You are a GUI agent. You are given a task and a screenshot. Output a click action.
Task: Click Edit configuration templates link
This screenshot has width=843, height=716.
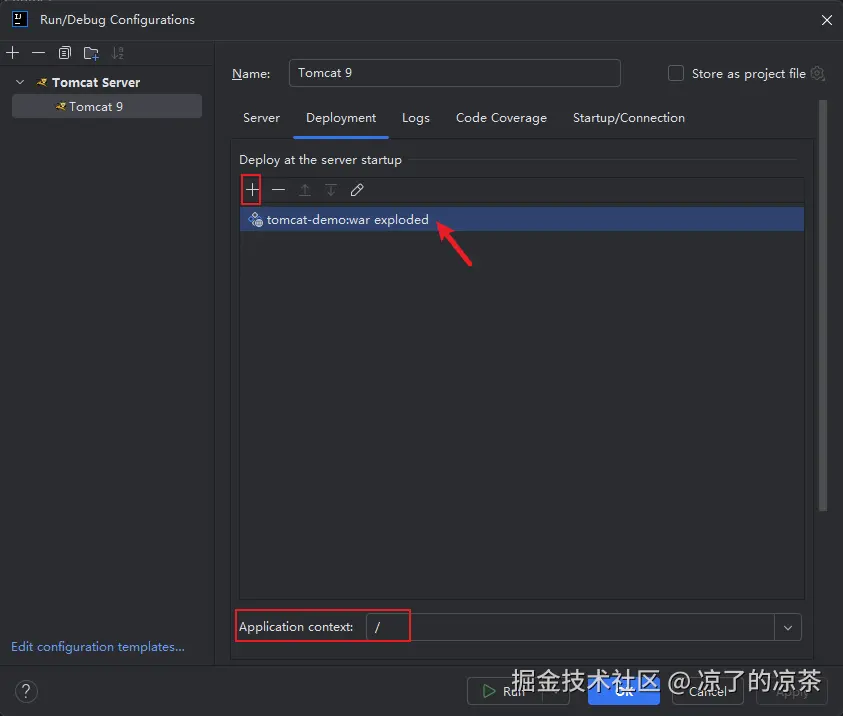tap(98, 647)
